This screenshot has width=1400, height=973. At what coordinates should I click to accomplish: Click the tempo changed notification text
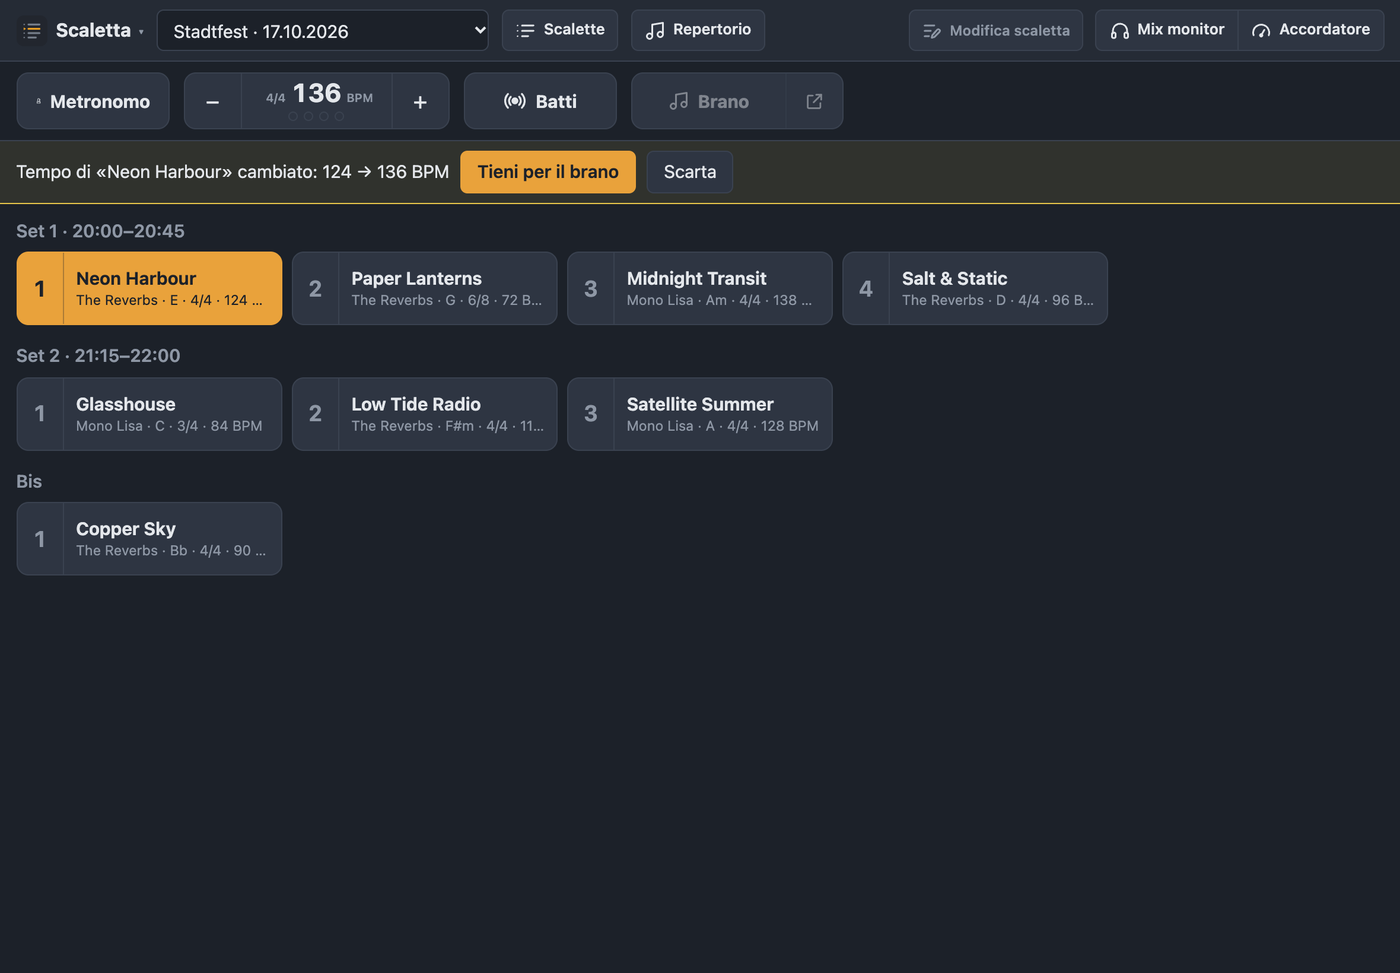pyautogui.click(x=232, y=172)
